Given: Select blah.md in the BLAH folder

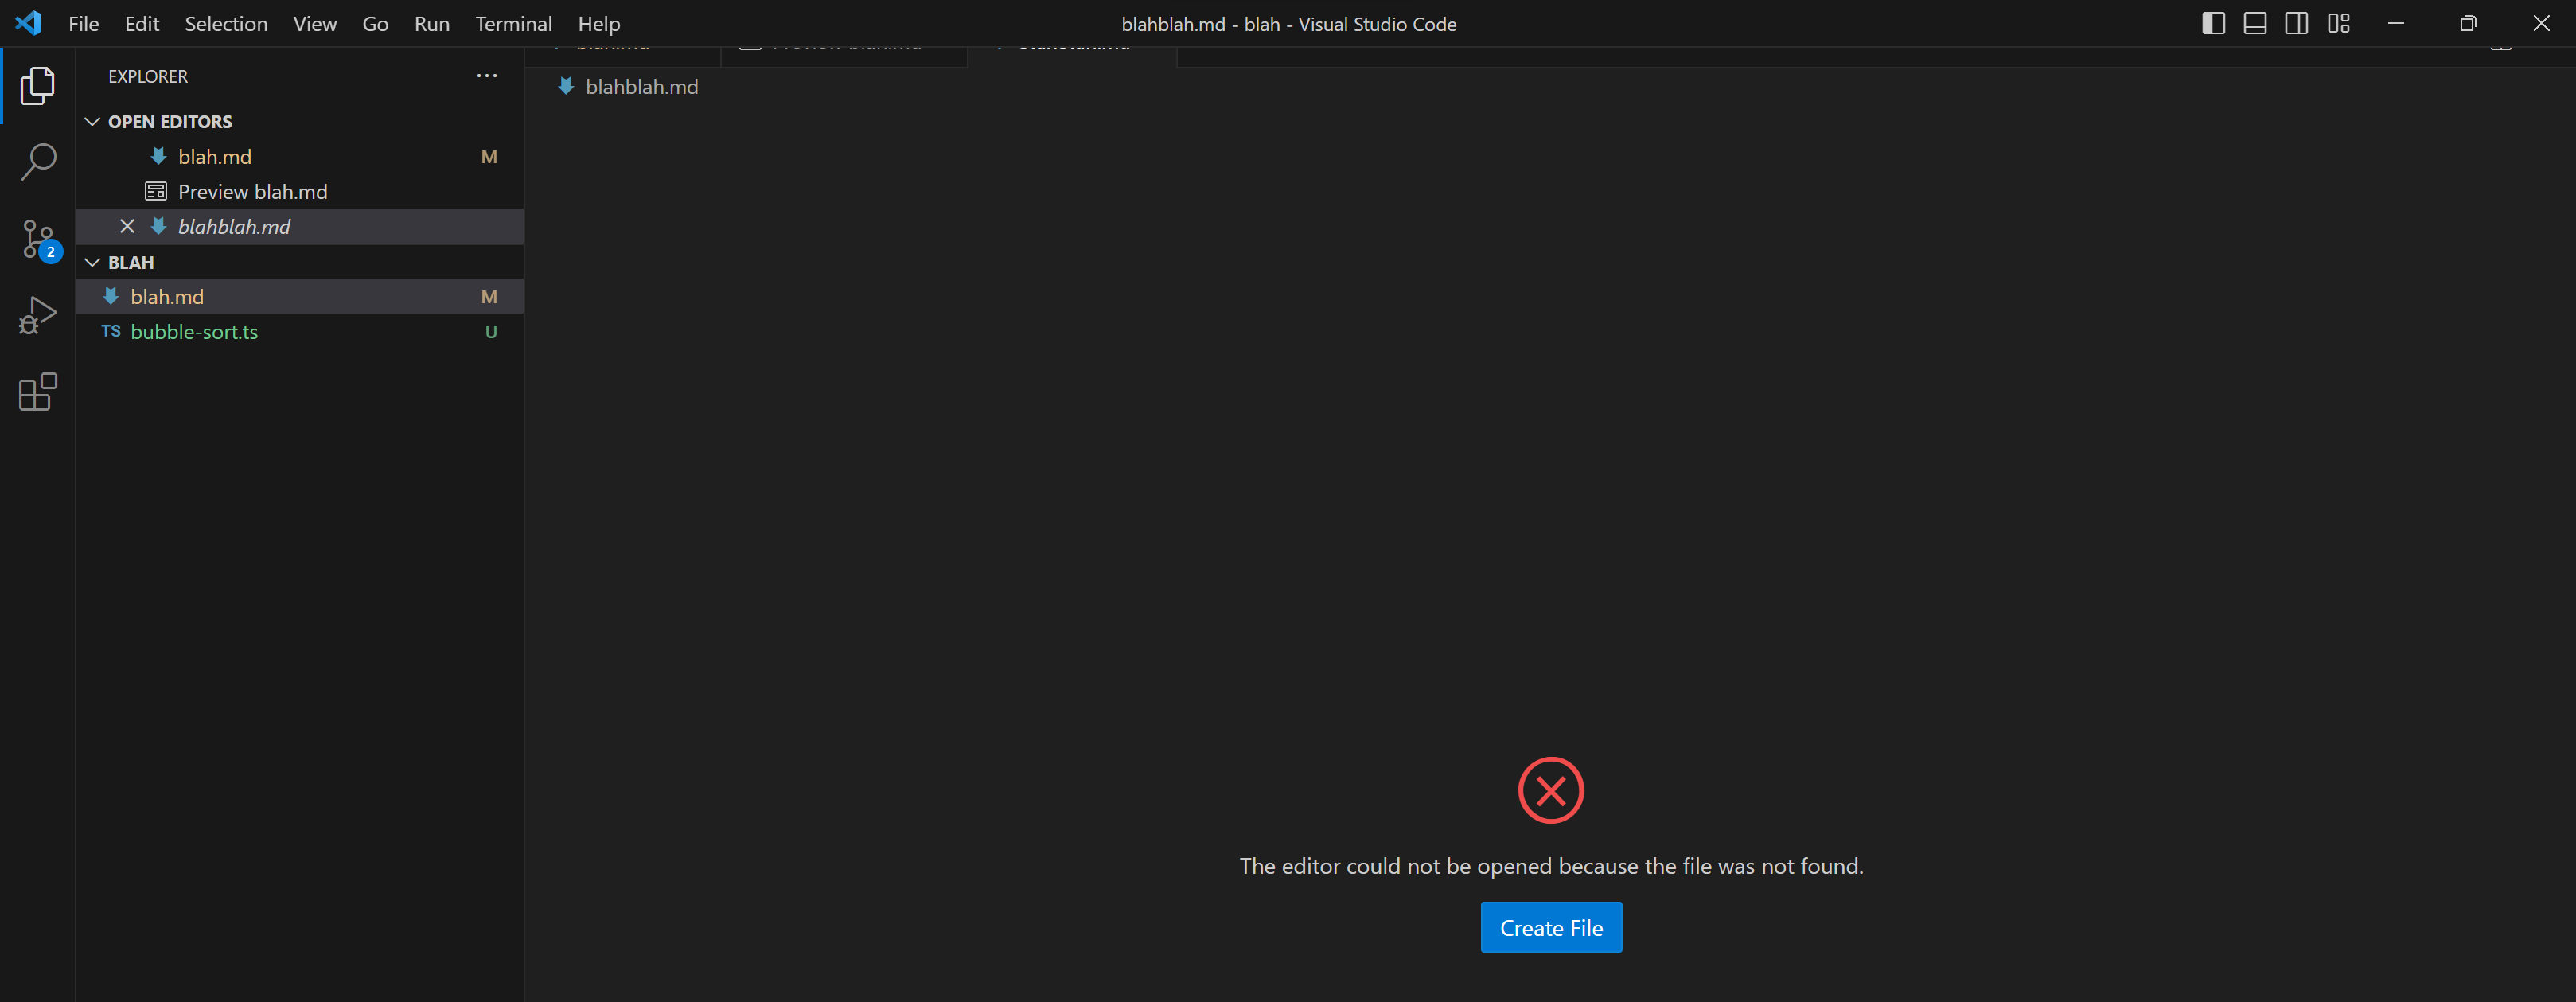Looking at the screenshot, I should [166, 296].
